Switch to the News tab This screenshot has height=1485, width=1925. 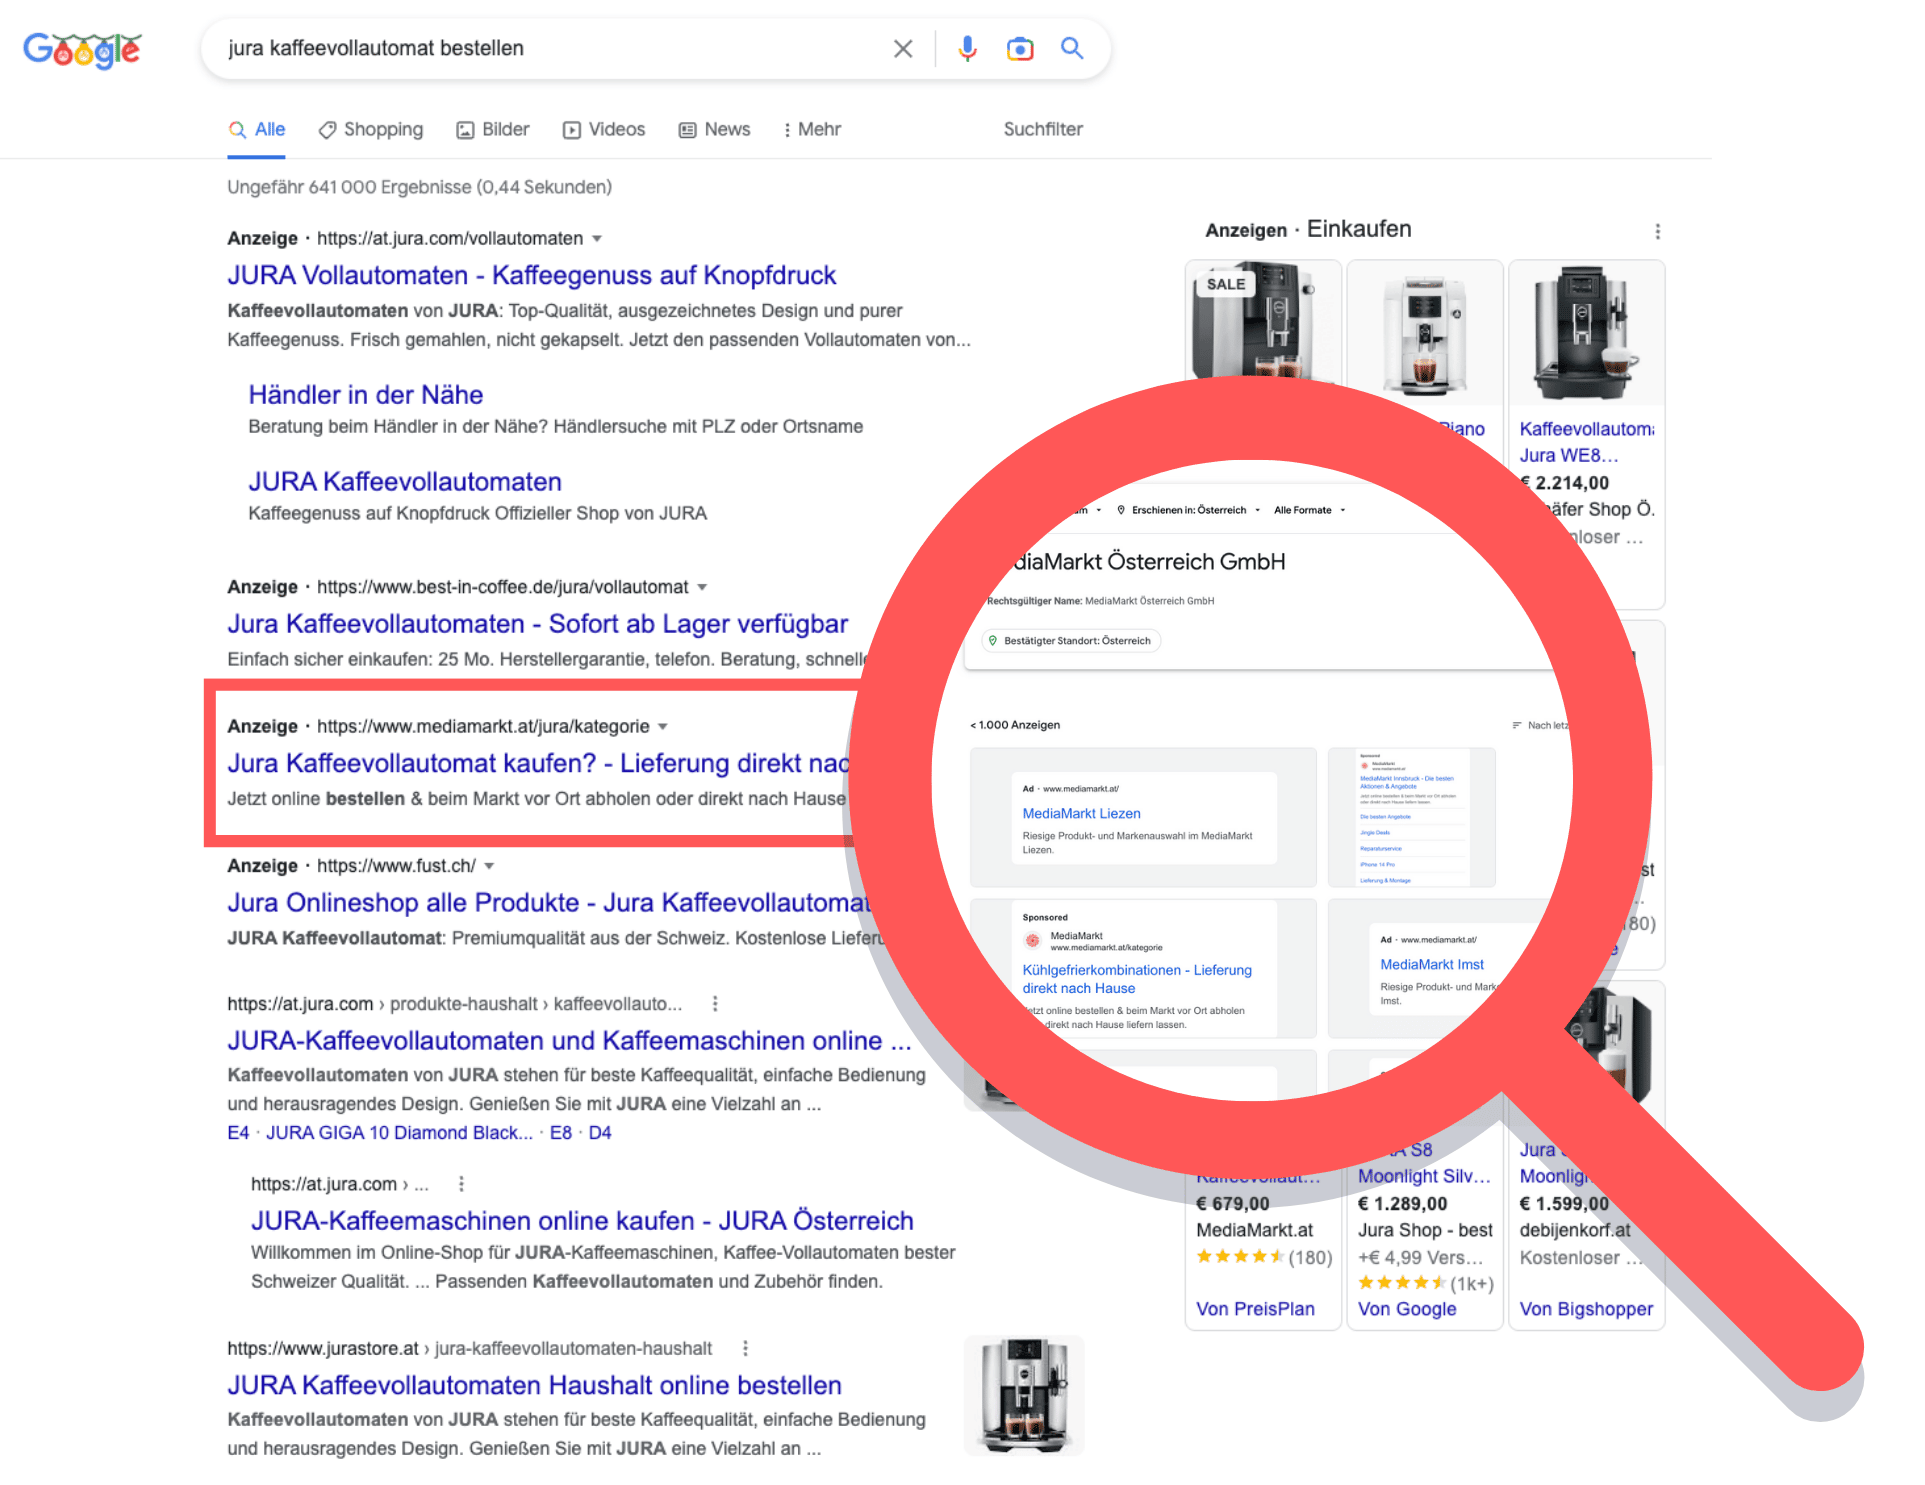713,129
